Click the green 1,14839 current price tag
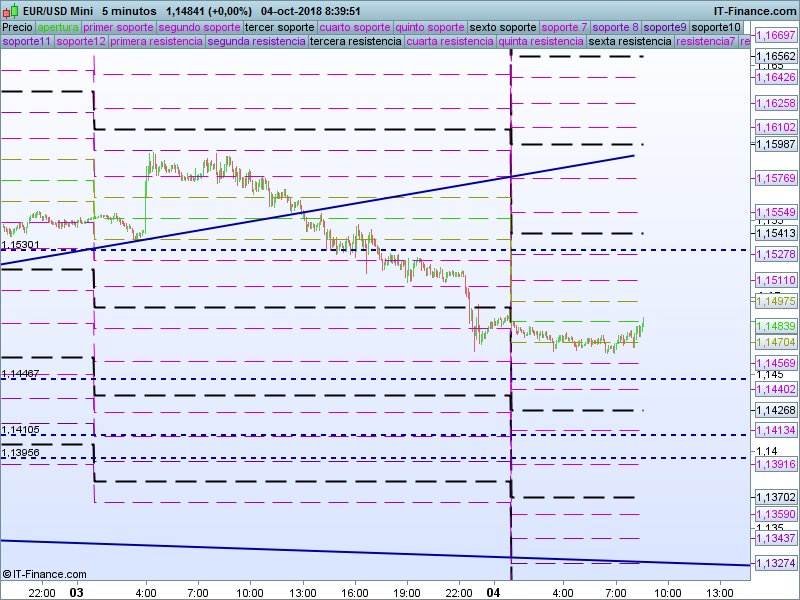This screenshot has height=600, width=800. click(776, 326)
